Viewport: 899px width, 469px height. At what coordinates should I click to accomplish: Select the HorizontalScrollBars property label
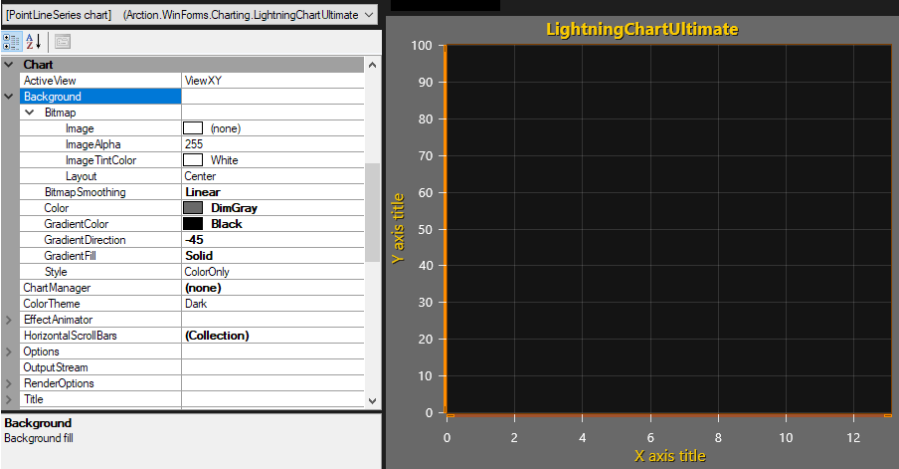tap(70, 335)
